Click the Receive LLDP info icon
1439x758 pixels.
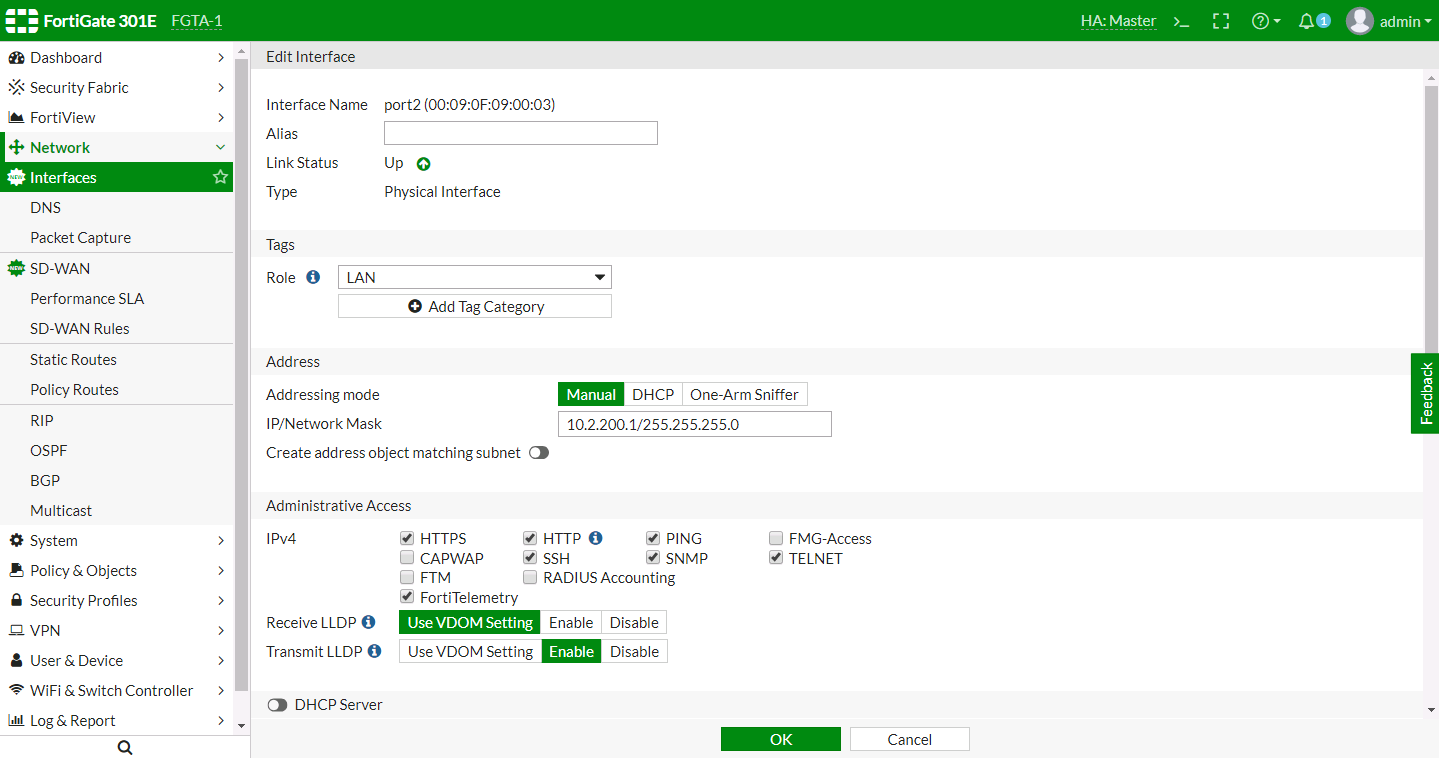coord(368,622)
